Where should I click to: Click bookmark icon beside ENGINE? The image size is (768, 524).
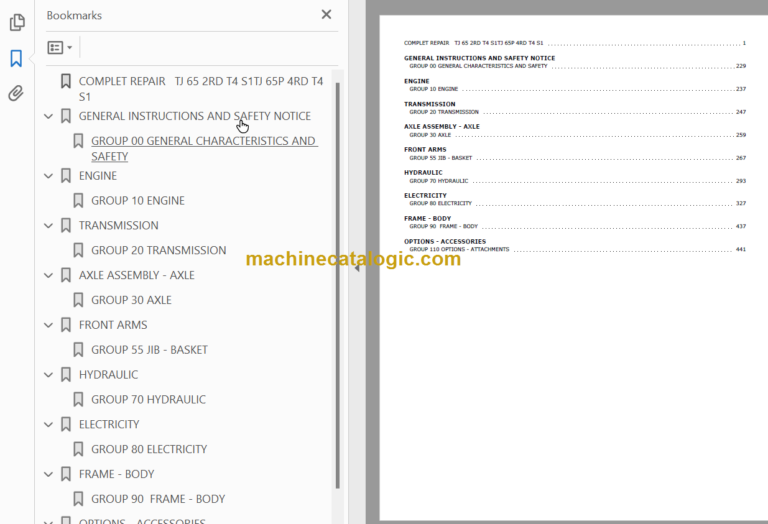pyautogui.click(x=66, y=176)
